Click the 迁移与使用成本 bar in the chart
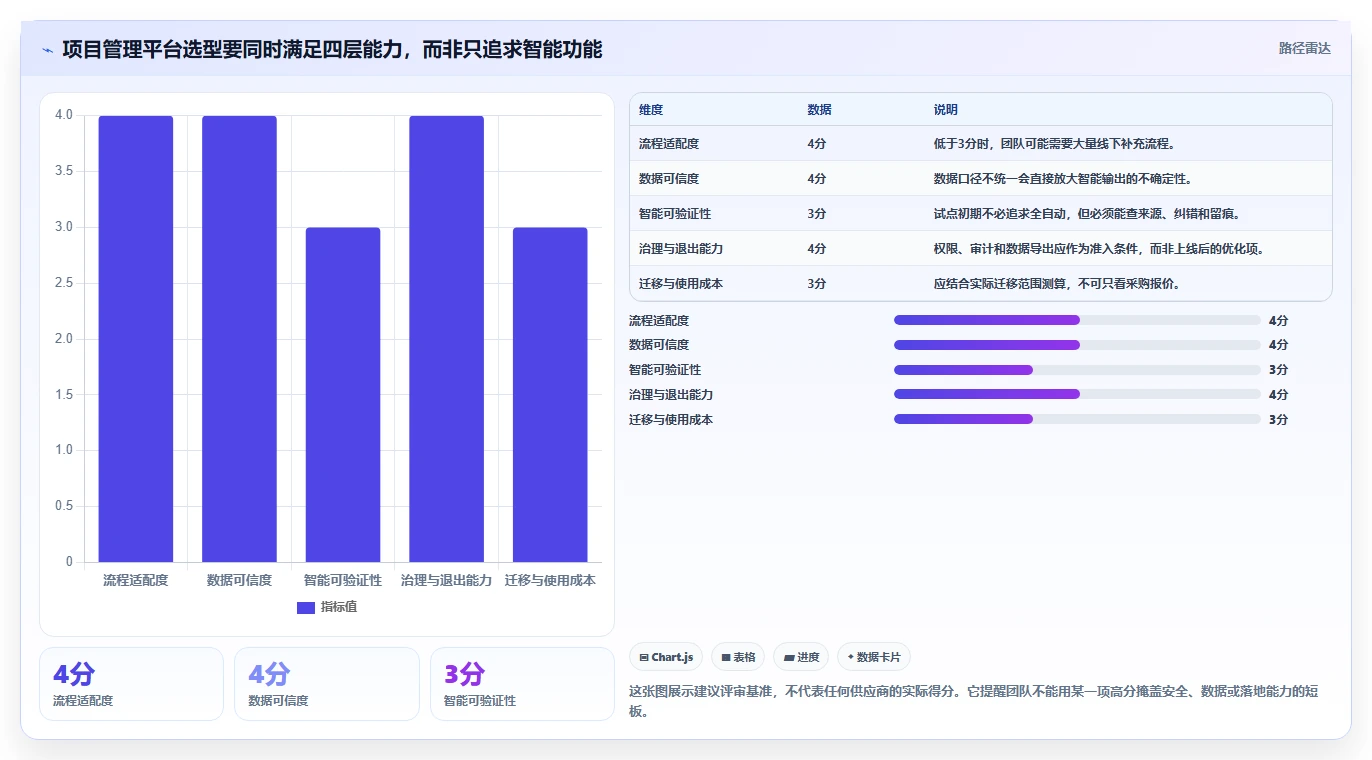This screenshot has height=760, width=1372. pyautogui.click(x=550, y=395)
